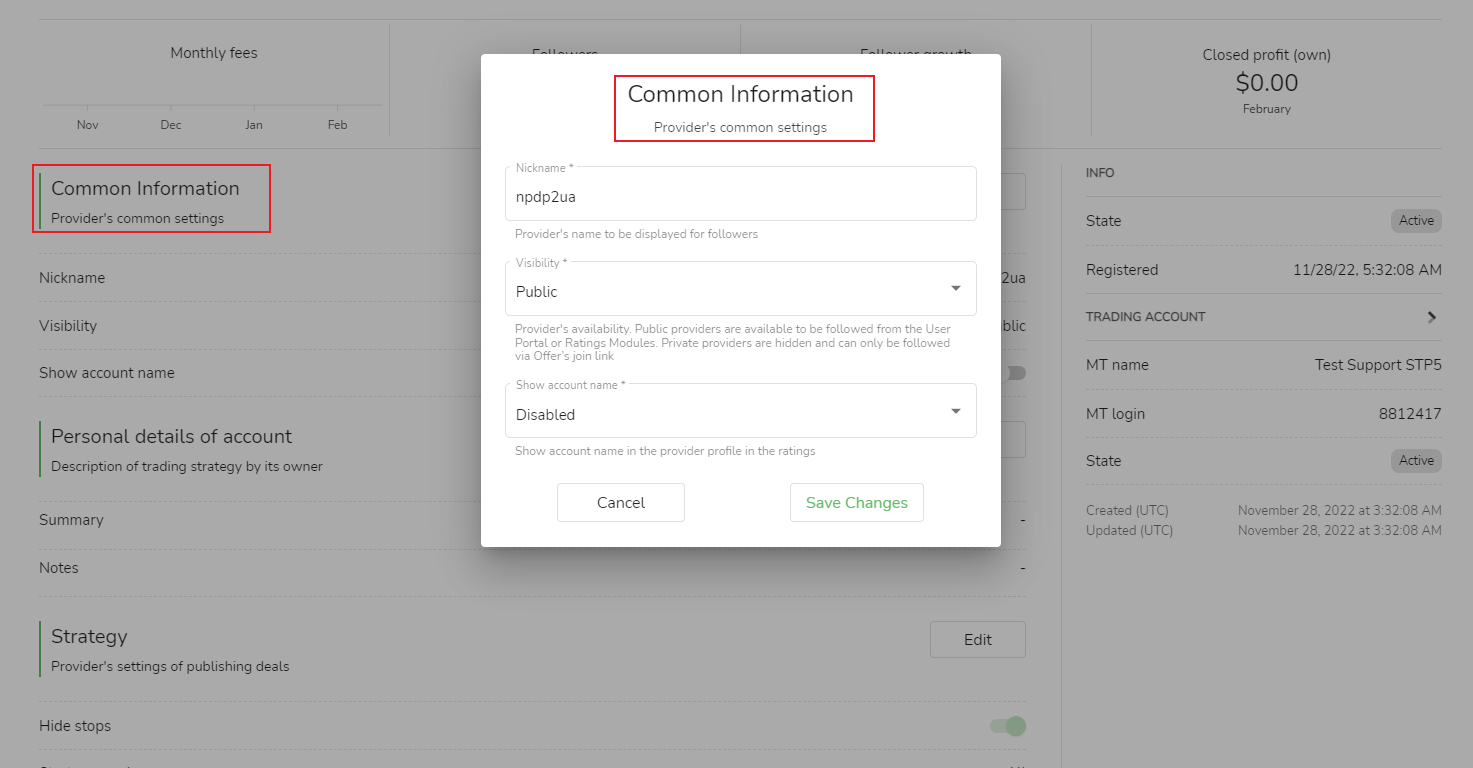Click the Common Information dialog title
The image size is (1473, 768).
740,95
